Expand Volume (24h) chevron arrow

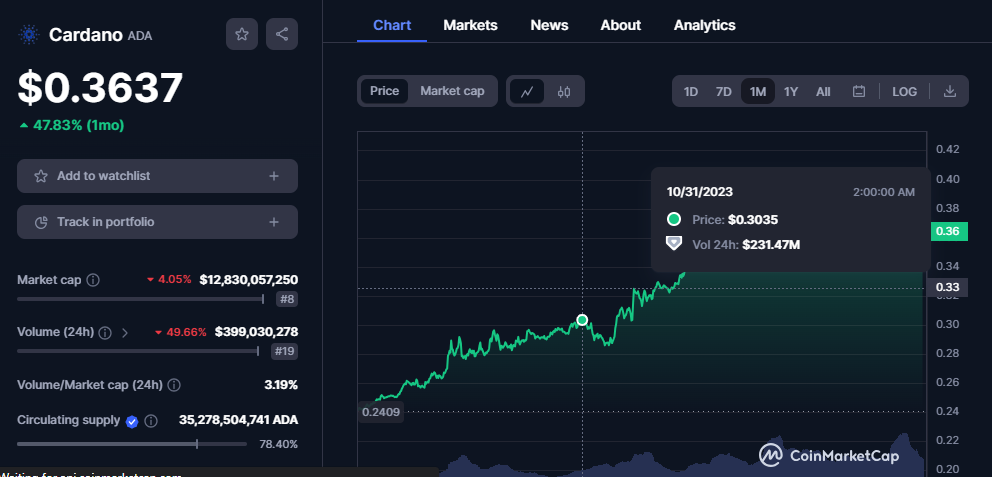point(125,332)
